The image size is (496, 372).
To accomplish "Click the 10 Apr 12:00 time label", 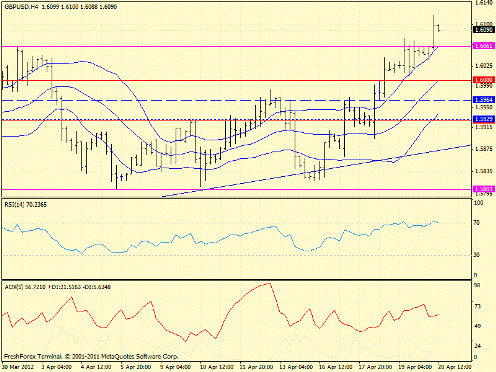I will point(217,367).
